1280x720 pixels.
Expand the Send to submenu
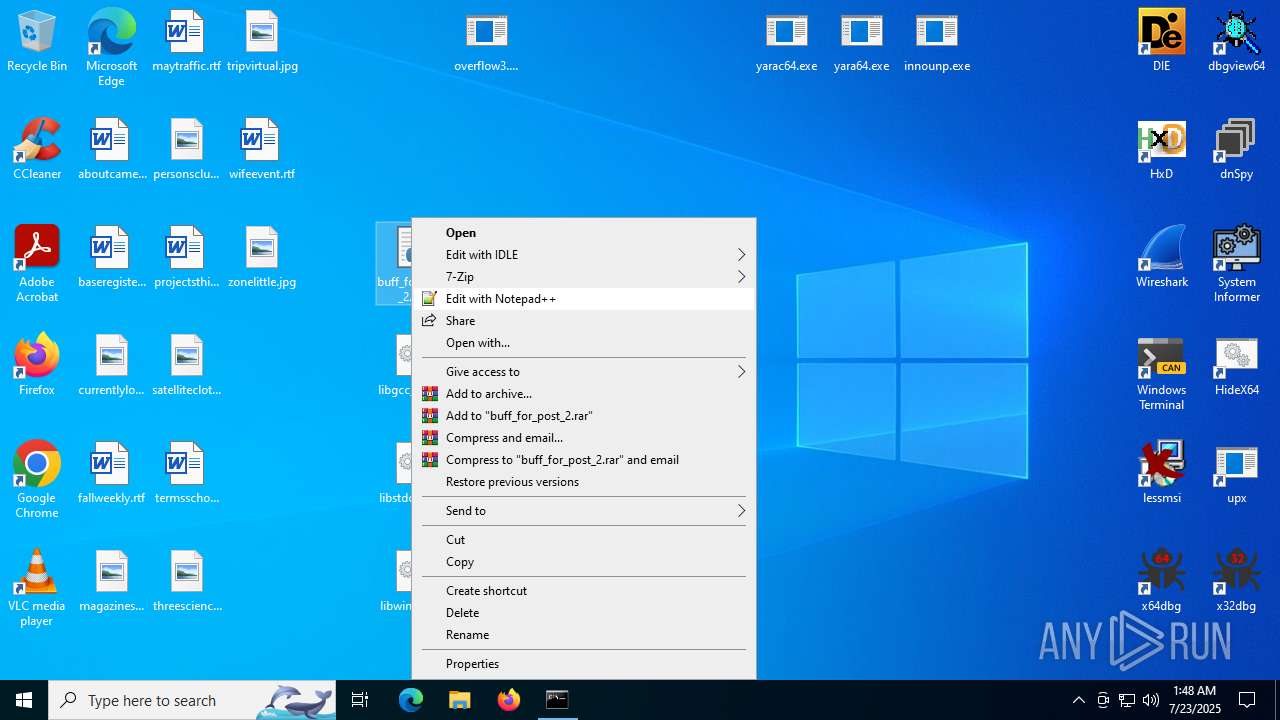pyautogui.click(x=584, y=511)
